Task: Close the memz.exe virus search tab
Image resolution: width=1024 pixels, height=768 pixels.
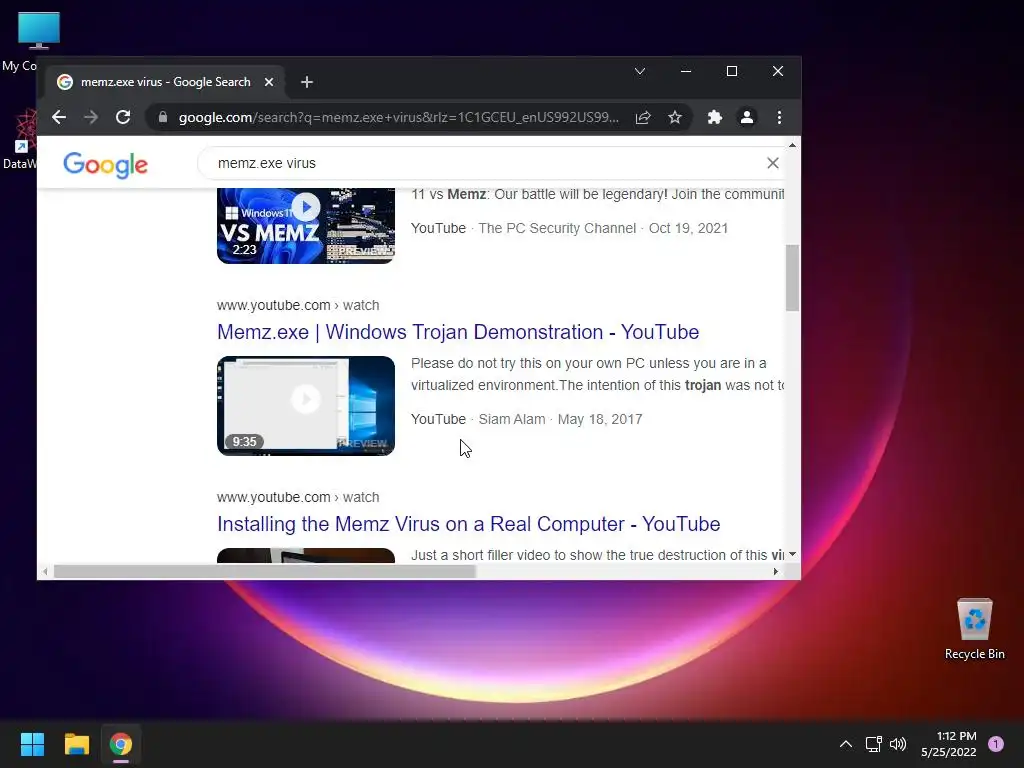Action: pyautogui.click(x=268, y=82)
